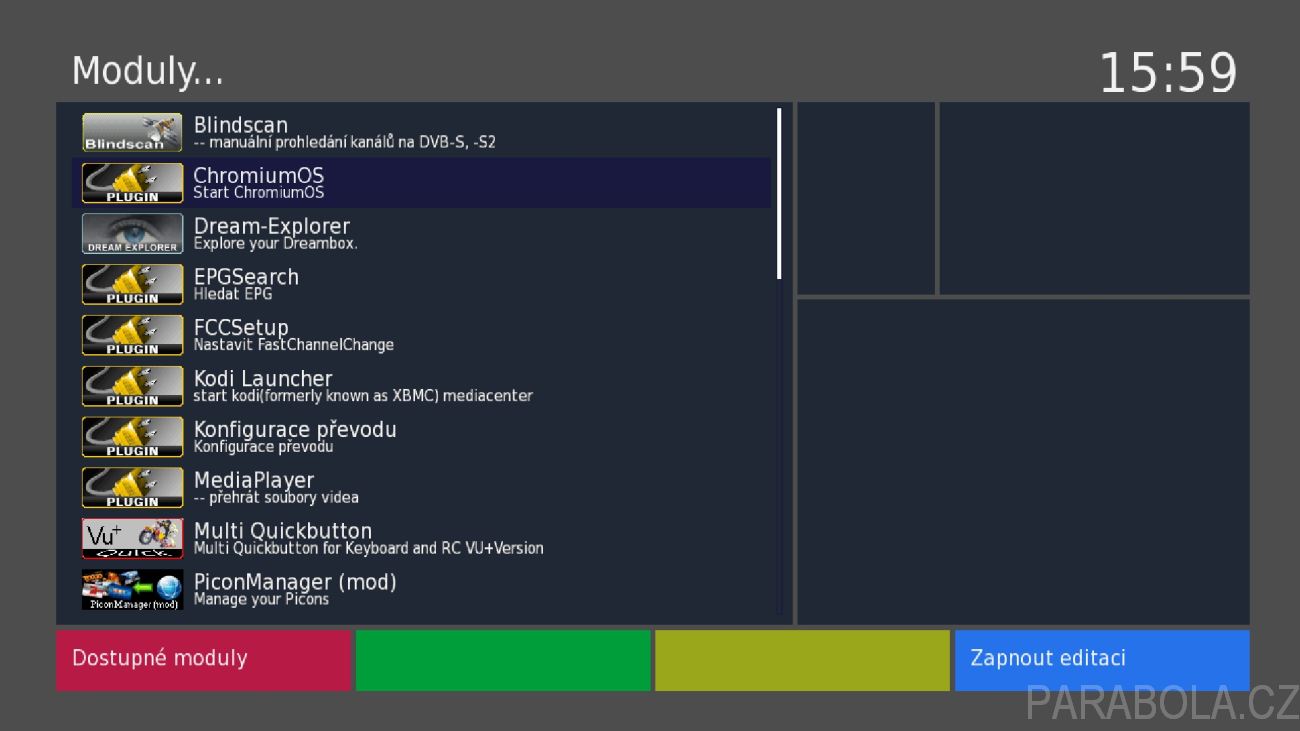The width and height of the screenshot is (1300, 731).
Task: Click 'Explore your Dreambox.' description
Action: 275,244
